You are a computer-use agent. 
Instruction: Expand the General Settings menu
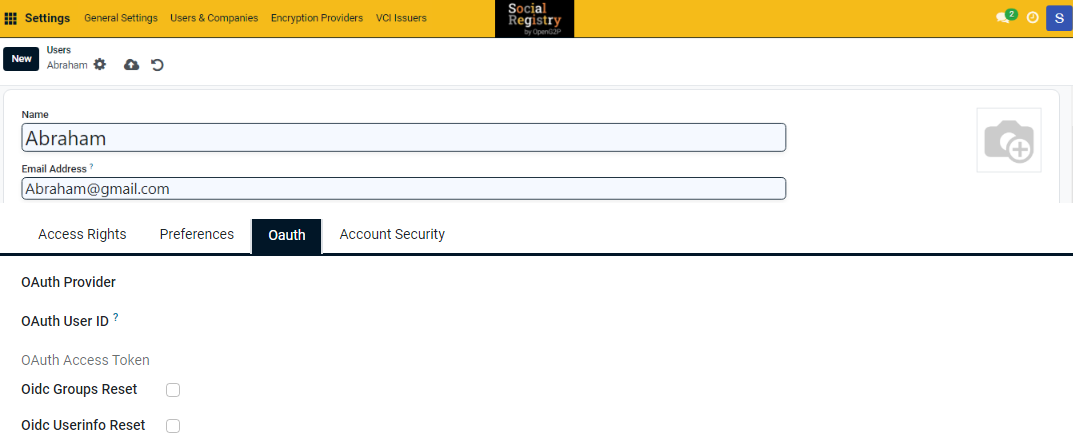(x=120, y=18)
